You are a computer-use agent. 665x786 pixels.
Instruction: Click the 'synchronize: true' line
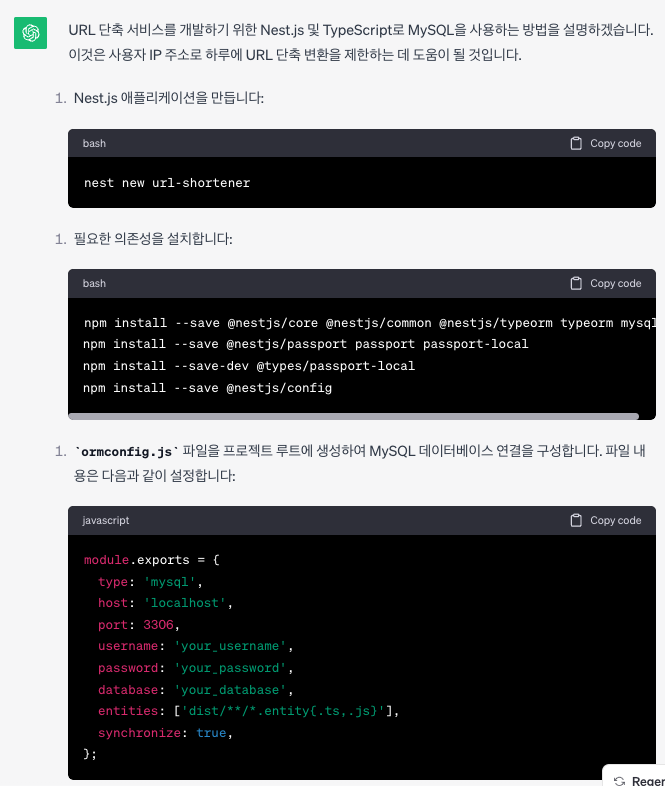(165, 733)
